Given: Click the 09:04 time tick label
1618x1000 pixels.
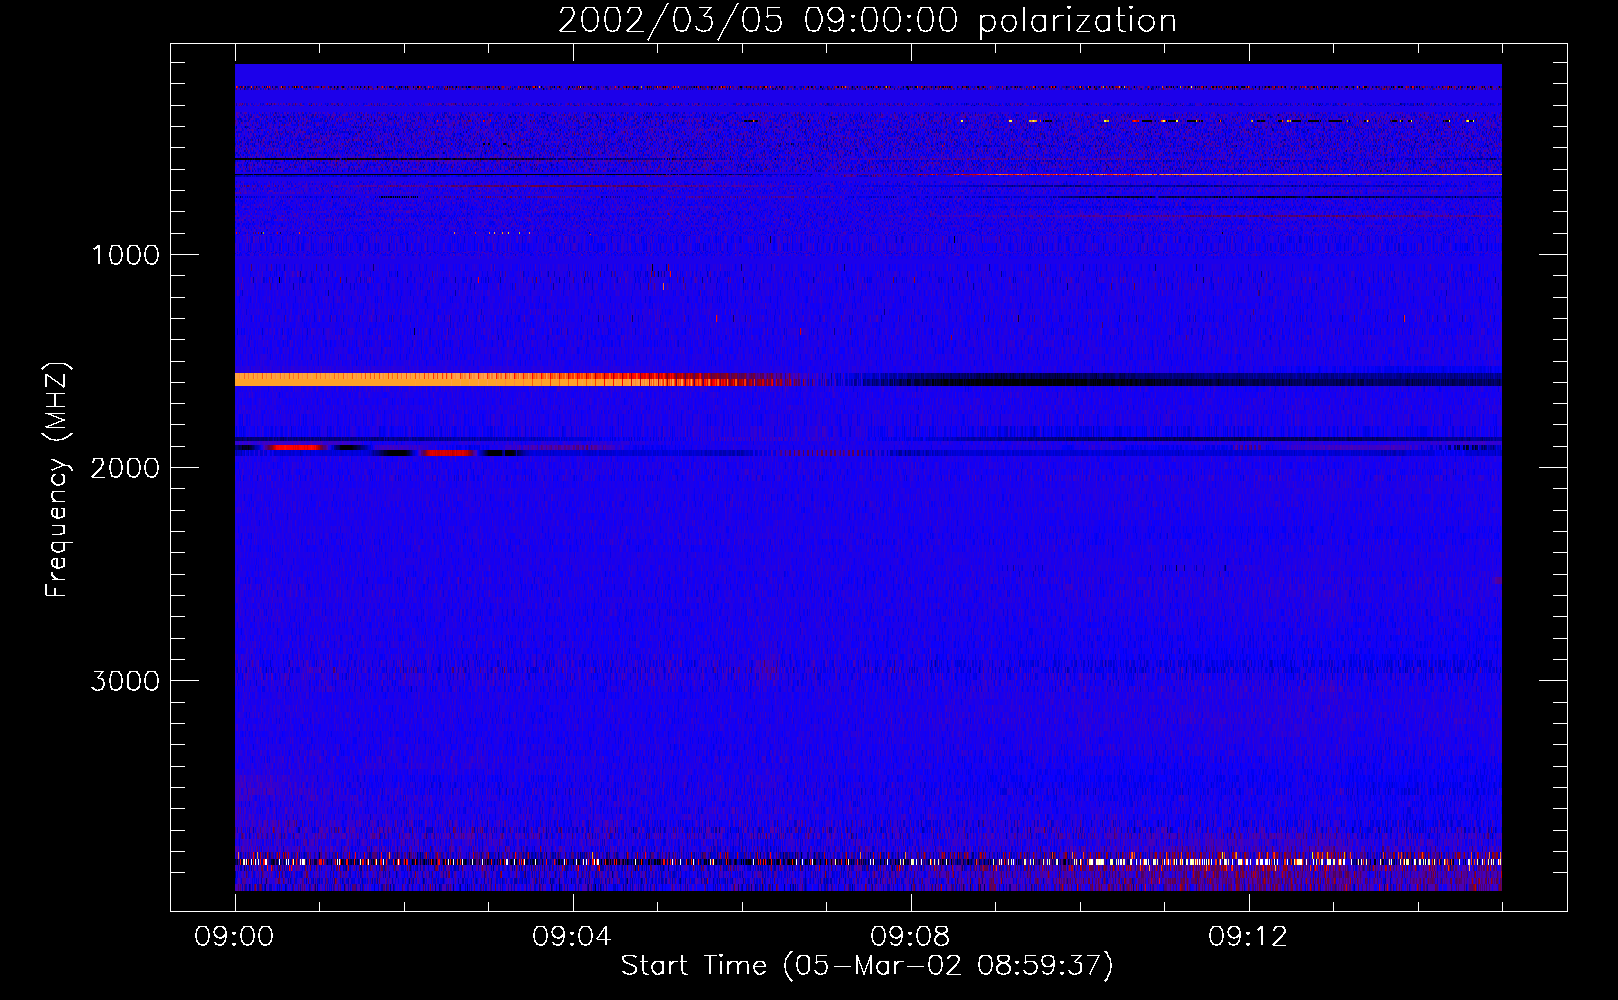Looking at the screenshot, I should pyautogui.click(x=573, y=937).
